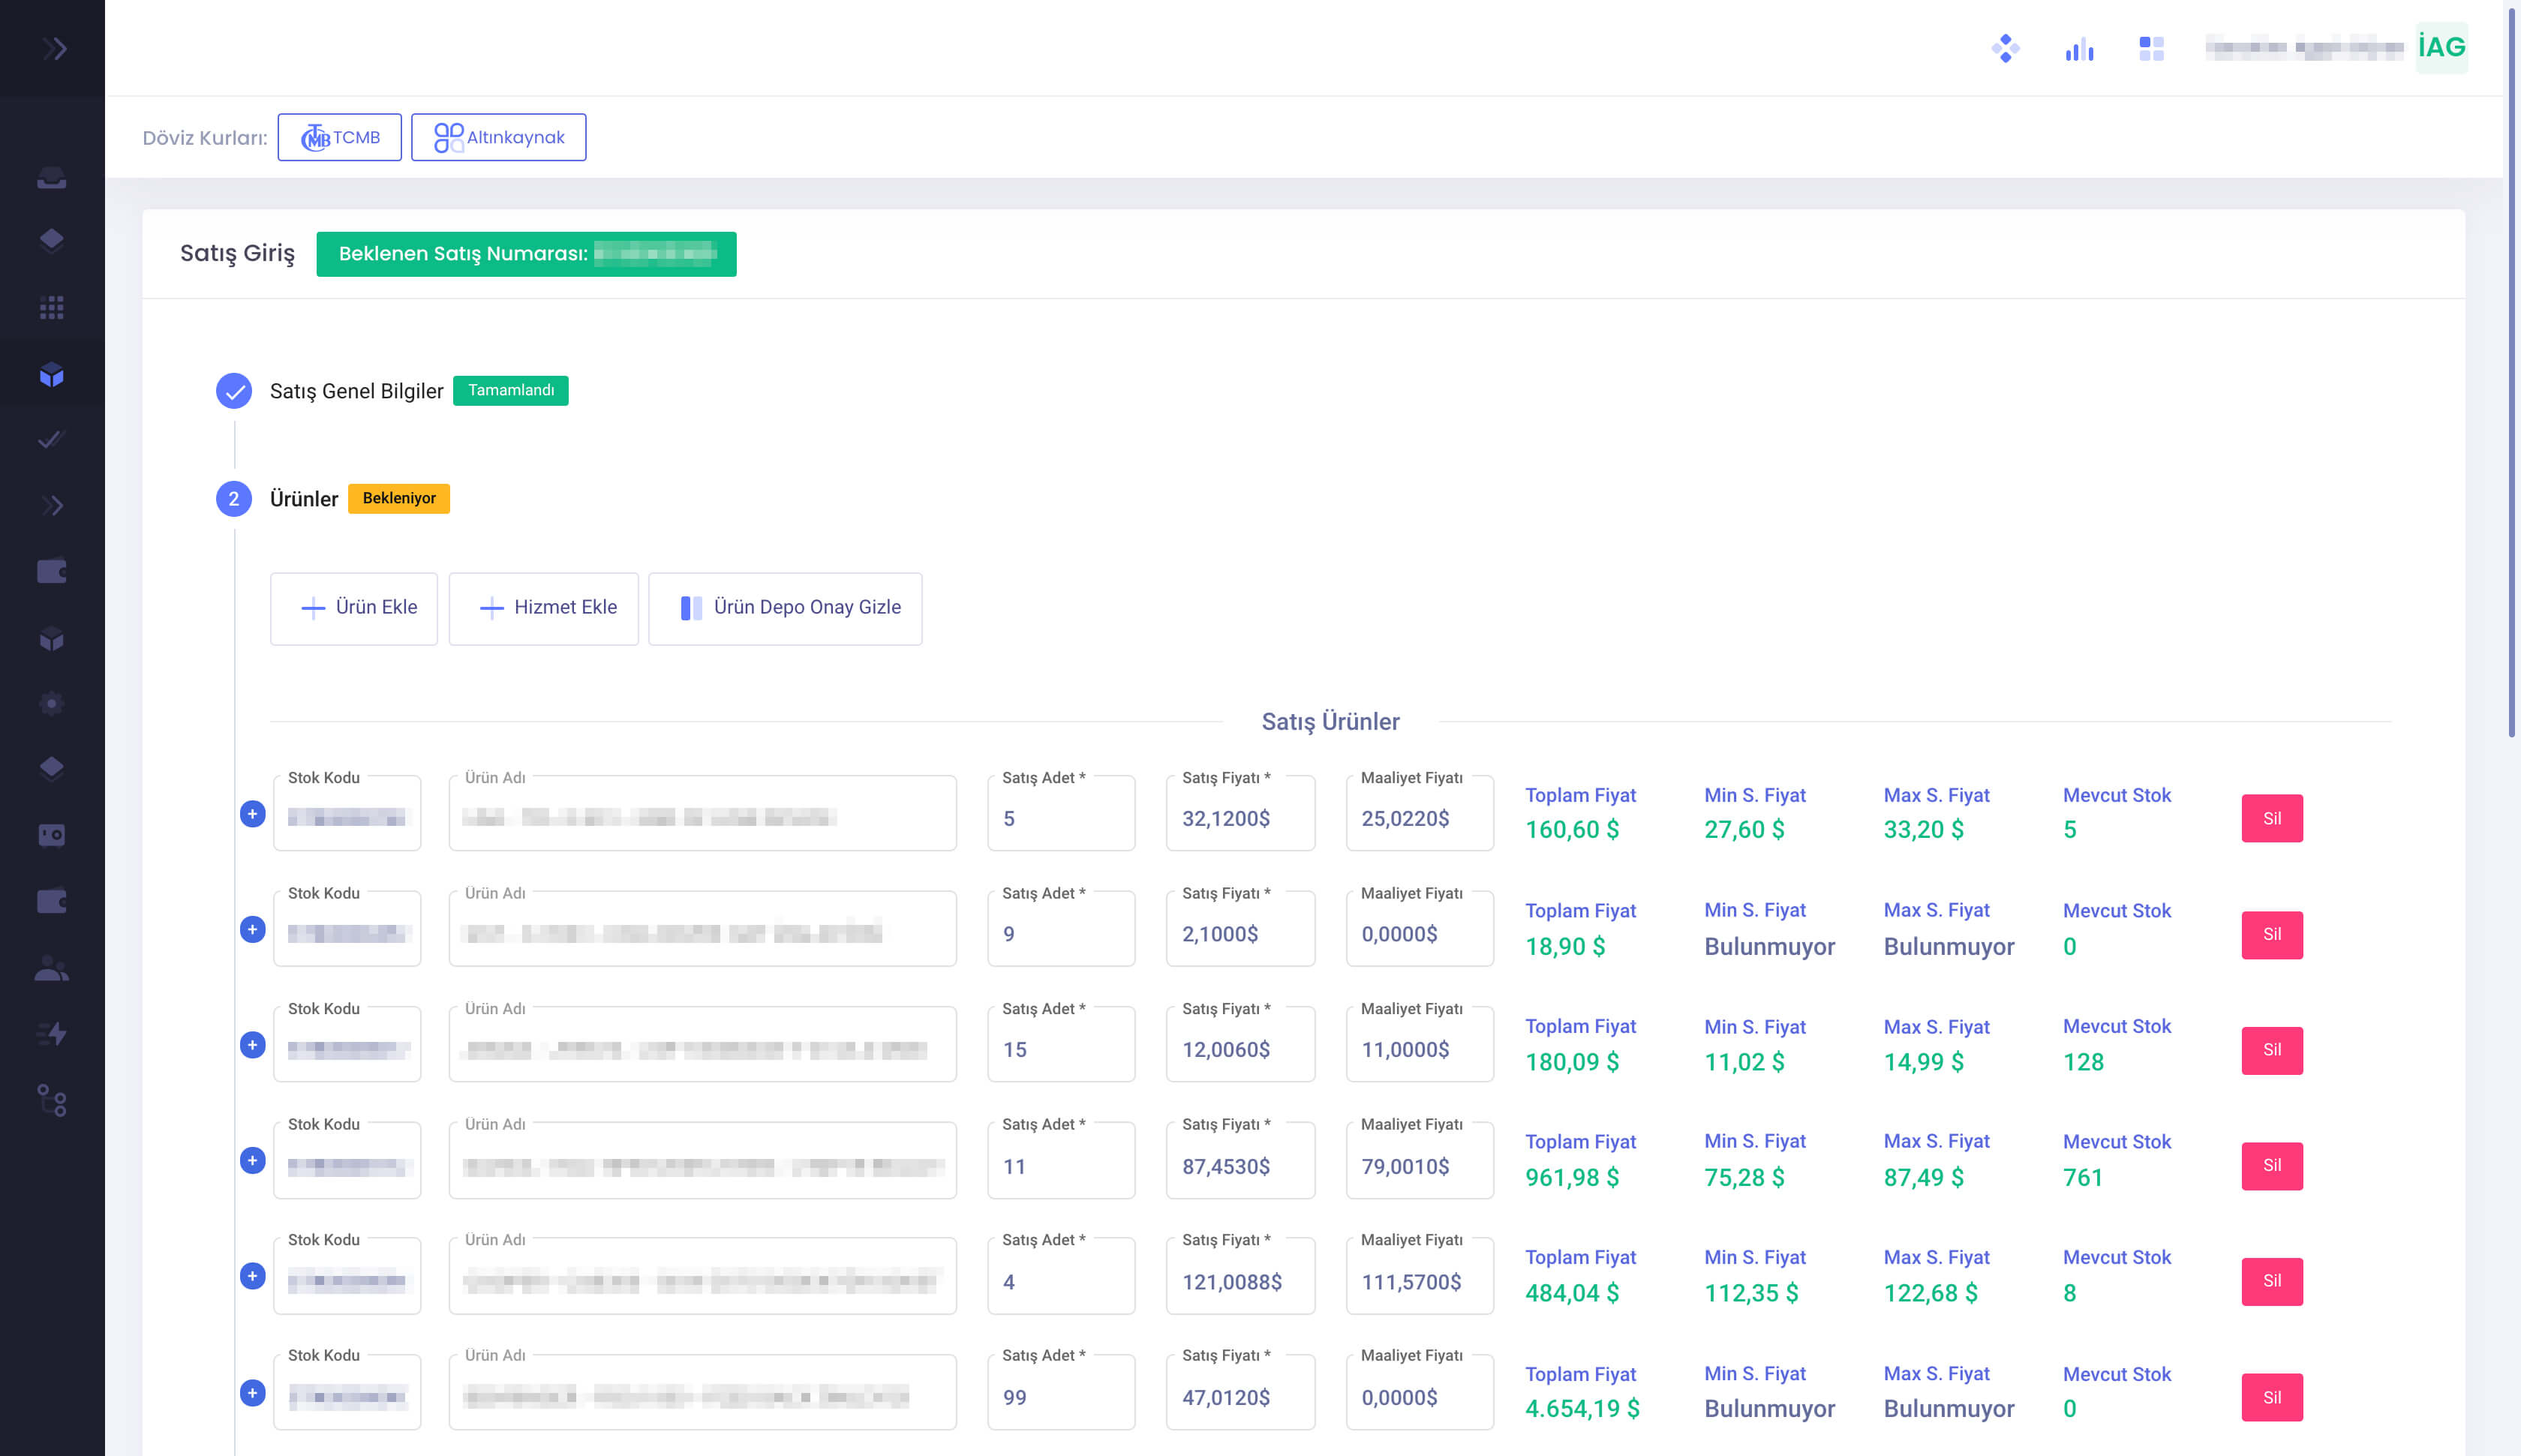Add a product with Ürün Ekle
Image resolution: width=2521 pixels, height=1456 pixels.
coord(354,608)
